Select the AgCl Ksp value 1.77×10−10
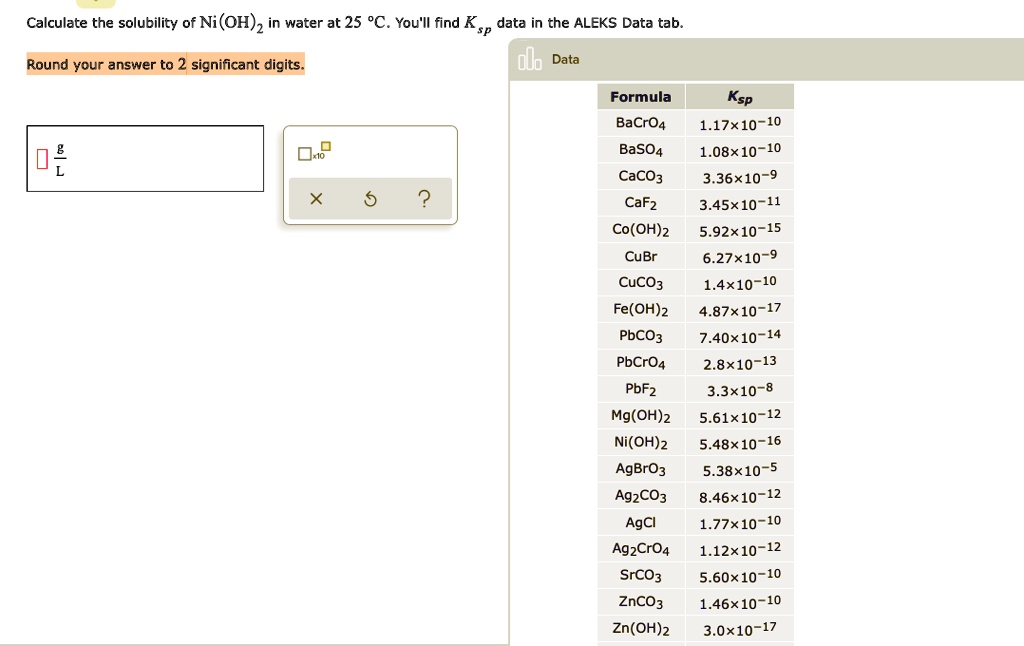 point(740,521)
